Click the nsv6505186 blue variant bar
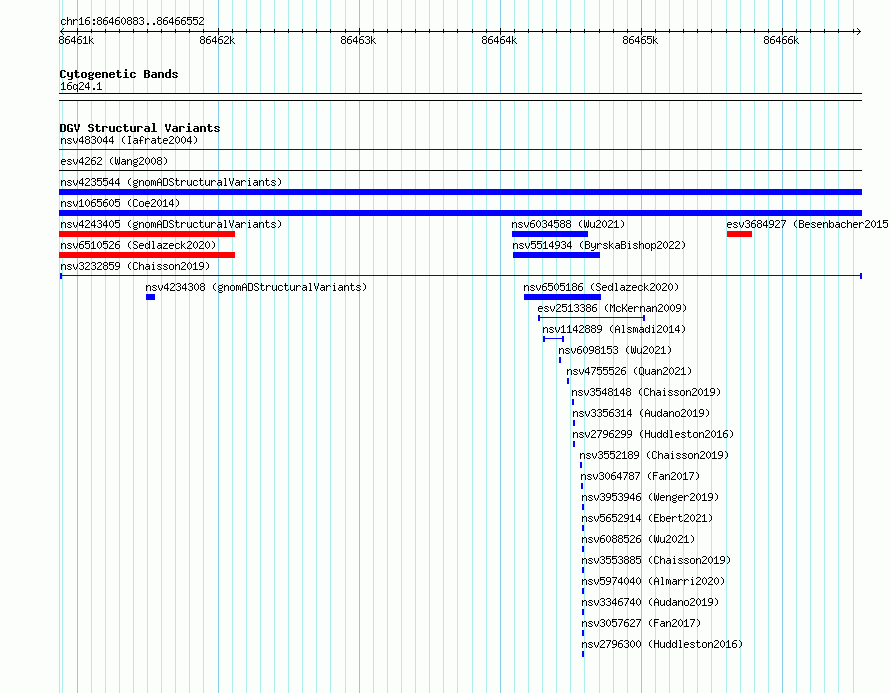 point(562,297)
